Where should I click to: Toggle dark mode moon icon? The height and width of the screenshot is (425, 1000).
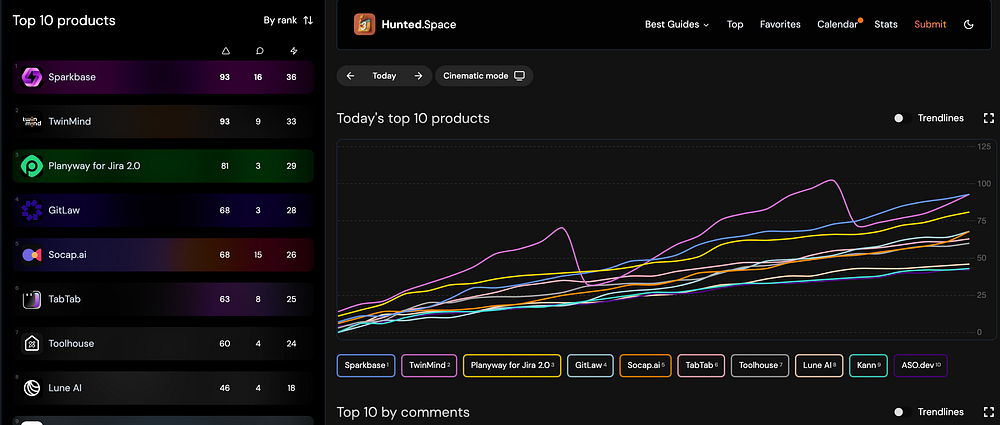[x=968, y=24]
